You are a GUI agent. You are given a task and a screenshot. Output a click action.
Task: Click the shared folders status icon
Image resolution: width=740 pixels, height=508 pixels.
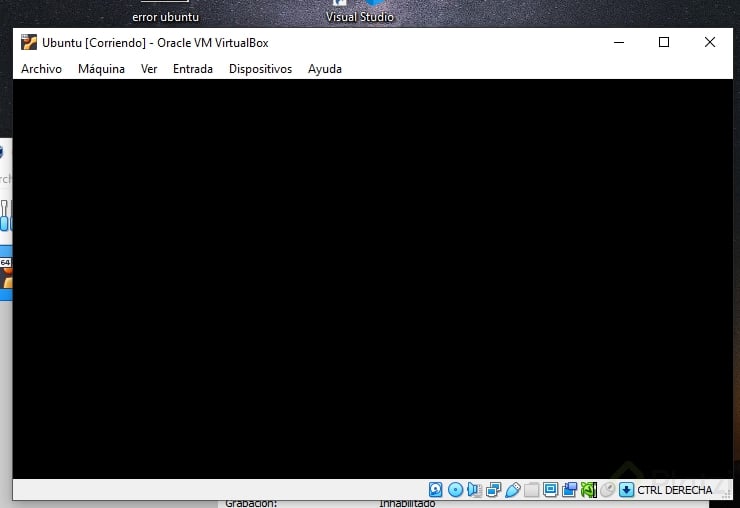tap(531, 490)
